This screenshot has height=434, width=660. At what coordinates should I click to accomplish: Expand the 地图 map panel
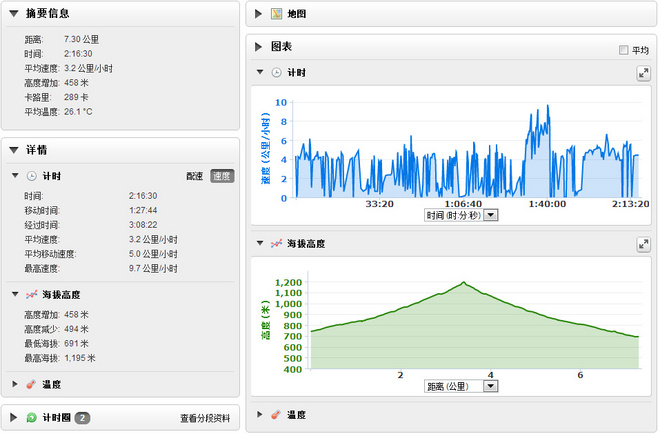(x=260, y=14)
